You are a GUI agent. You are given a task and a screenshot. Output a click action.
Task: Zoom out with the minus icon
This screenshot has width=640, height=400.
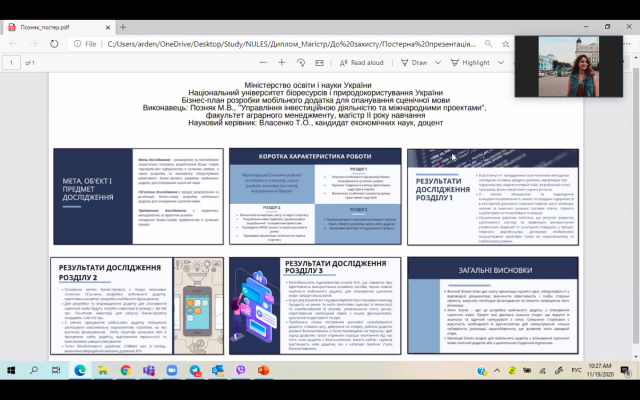click(x=263, y=62)
